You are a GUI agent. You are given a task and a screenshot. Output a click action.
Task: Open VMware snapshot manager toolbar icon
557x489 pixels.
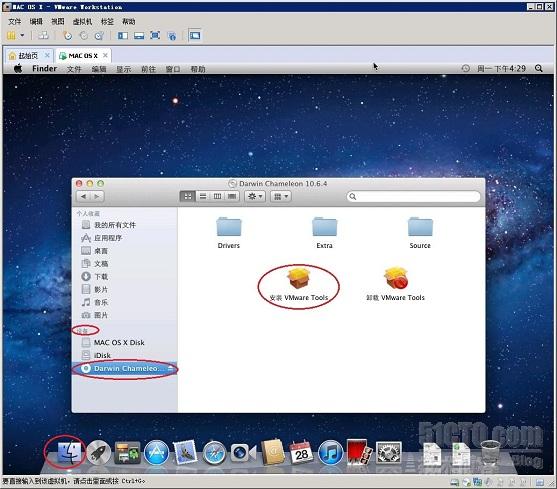coord(99,36)
